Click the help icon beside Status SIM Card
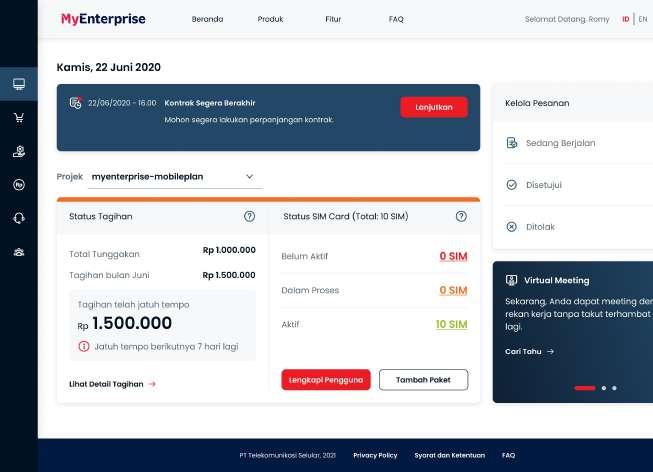 point(461,216)
